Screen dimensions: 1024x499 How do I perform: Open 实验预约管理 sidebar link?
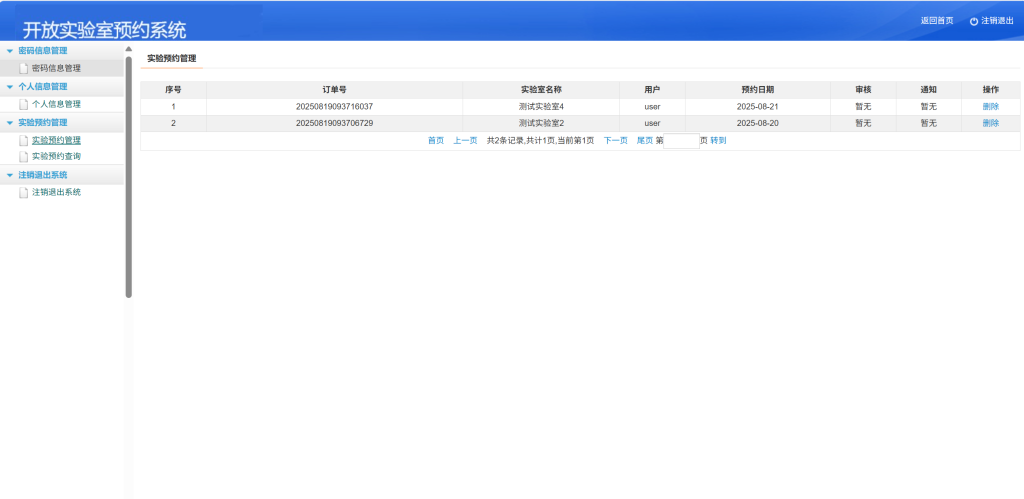56,140
